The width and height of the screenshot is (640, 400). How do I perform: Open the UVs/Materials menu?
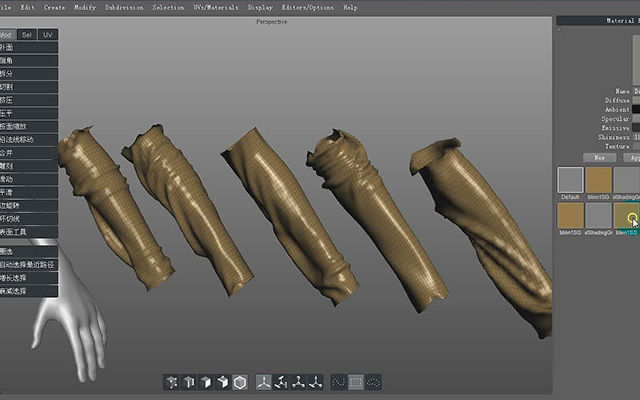(216, 7)
